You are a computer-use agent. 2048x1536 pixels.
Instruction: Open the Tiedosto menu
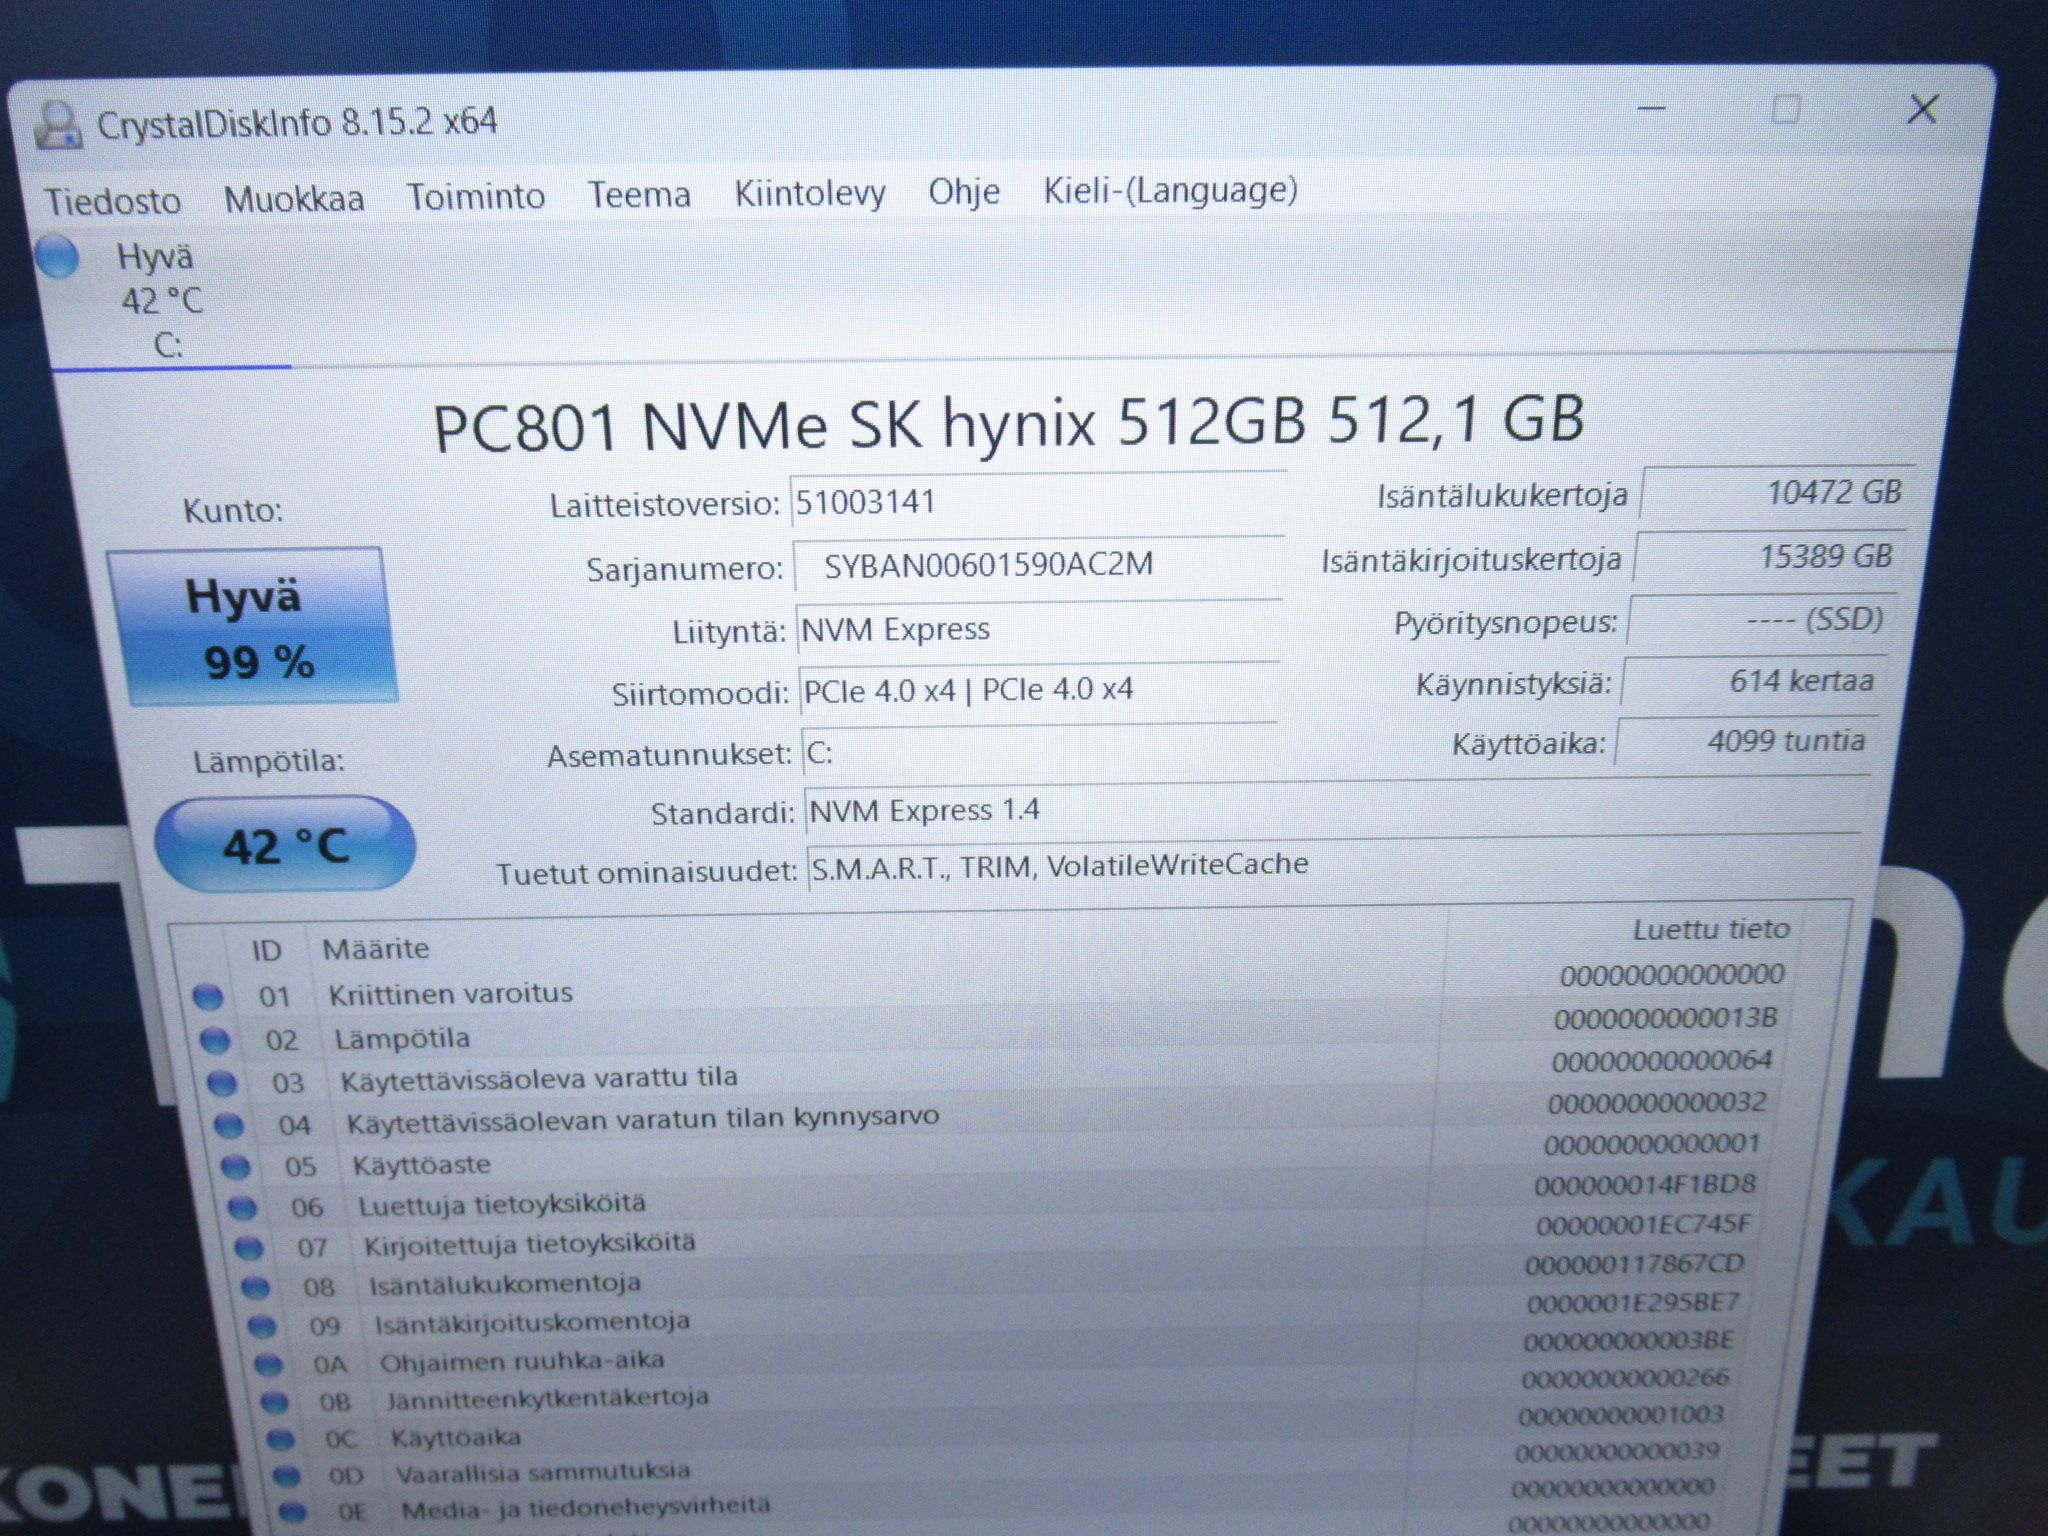[x=113, y=201]
